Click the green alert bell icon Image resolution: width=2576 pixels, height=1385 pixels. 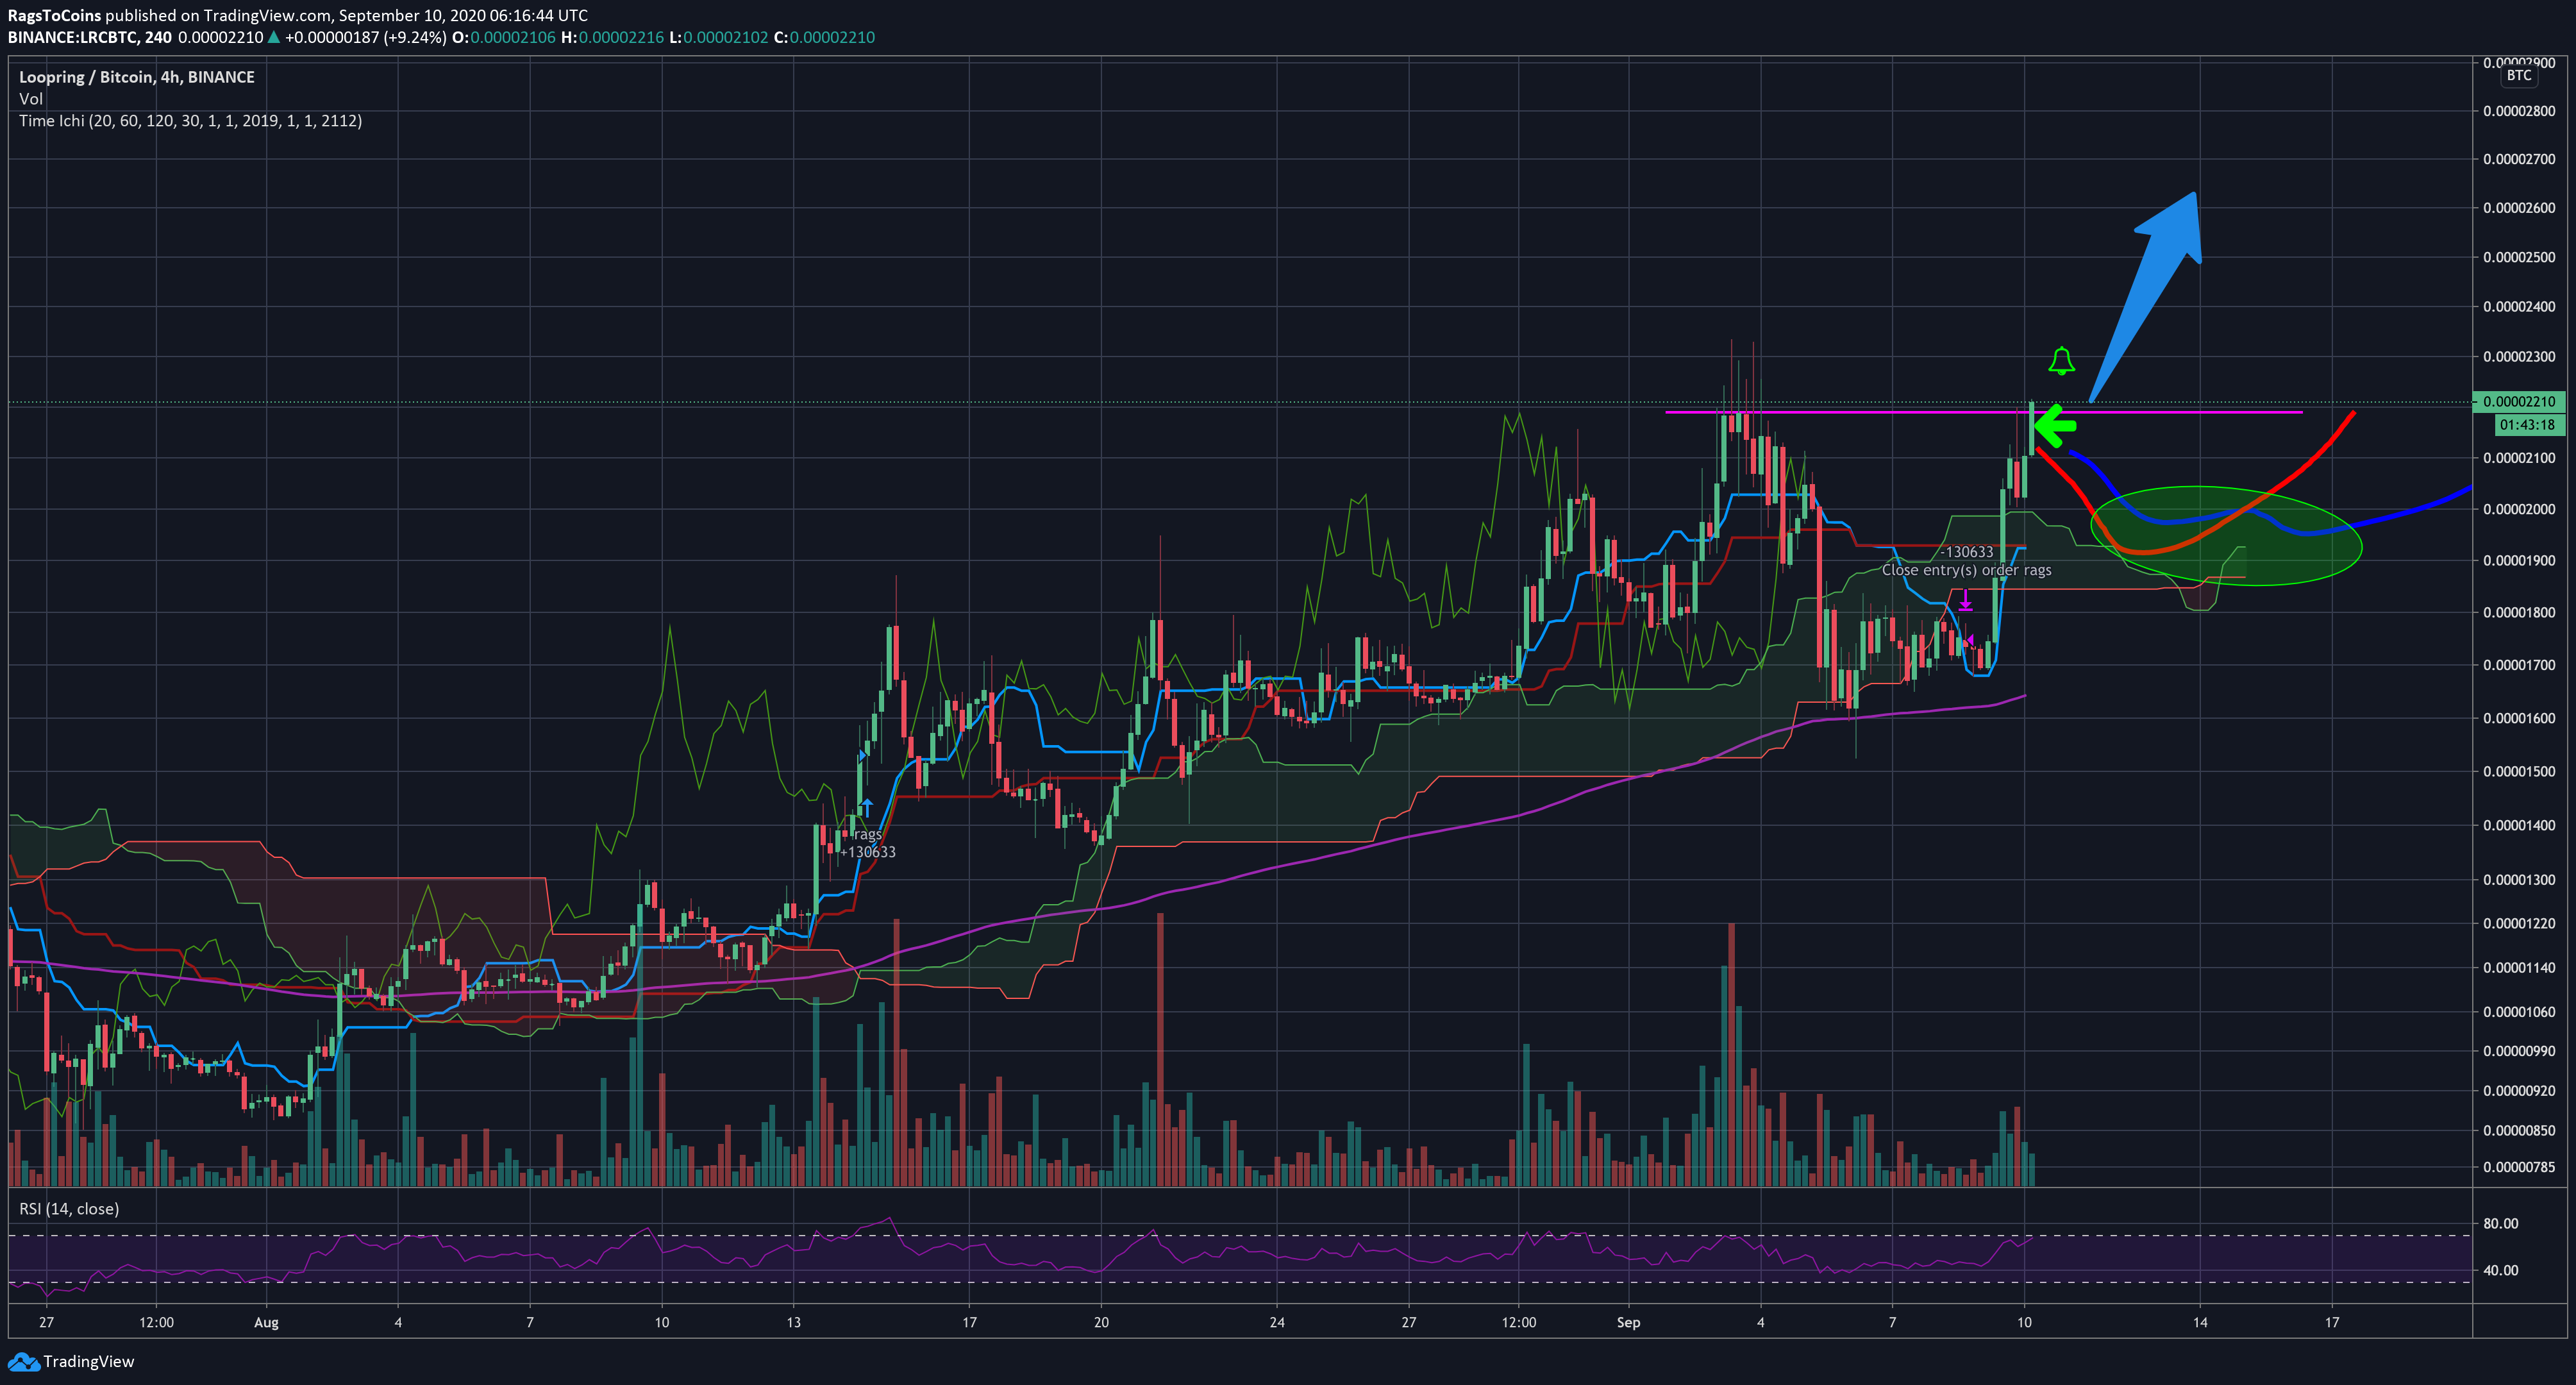coord(2061,361)
